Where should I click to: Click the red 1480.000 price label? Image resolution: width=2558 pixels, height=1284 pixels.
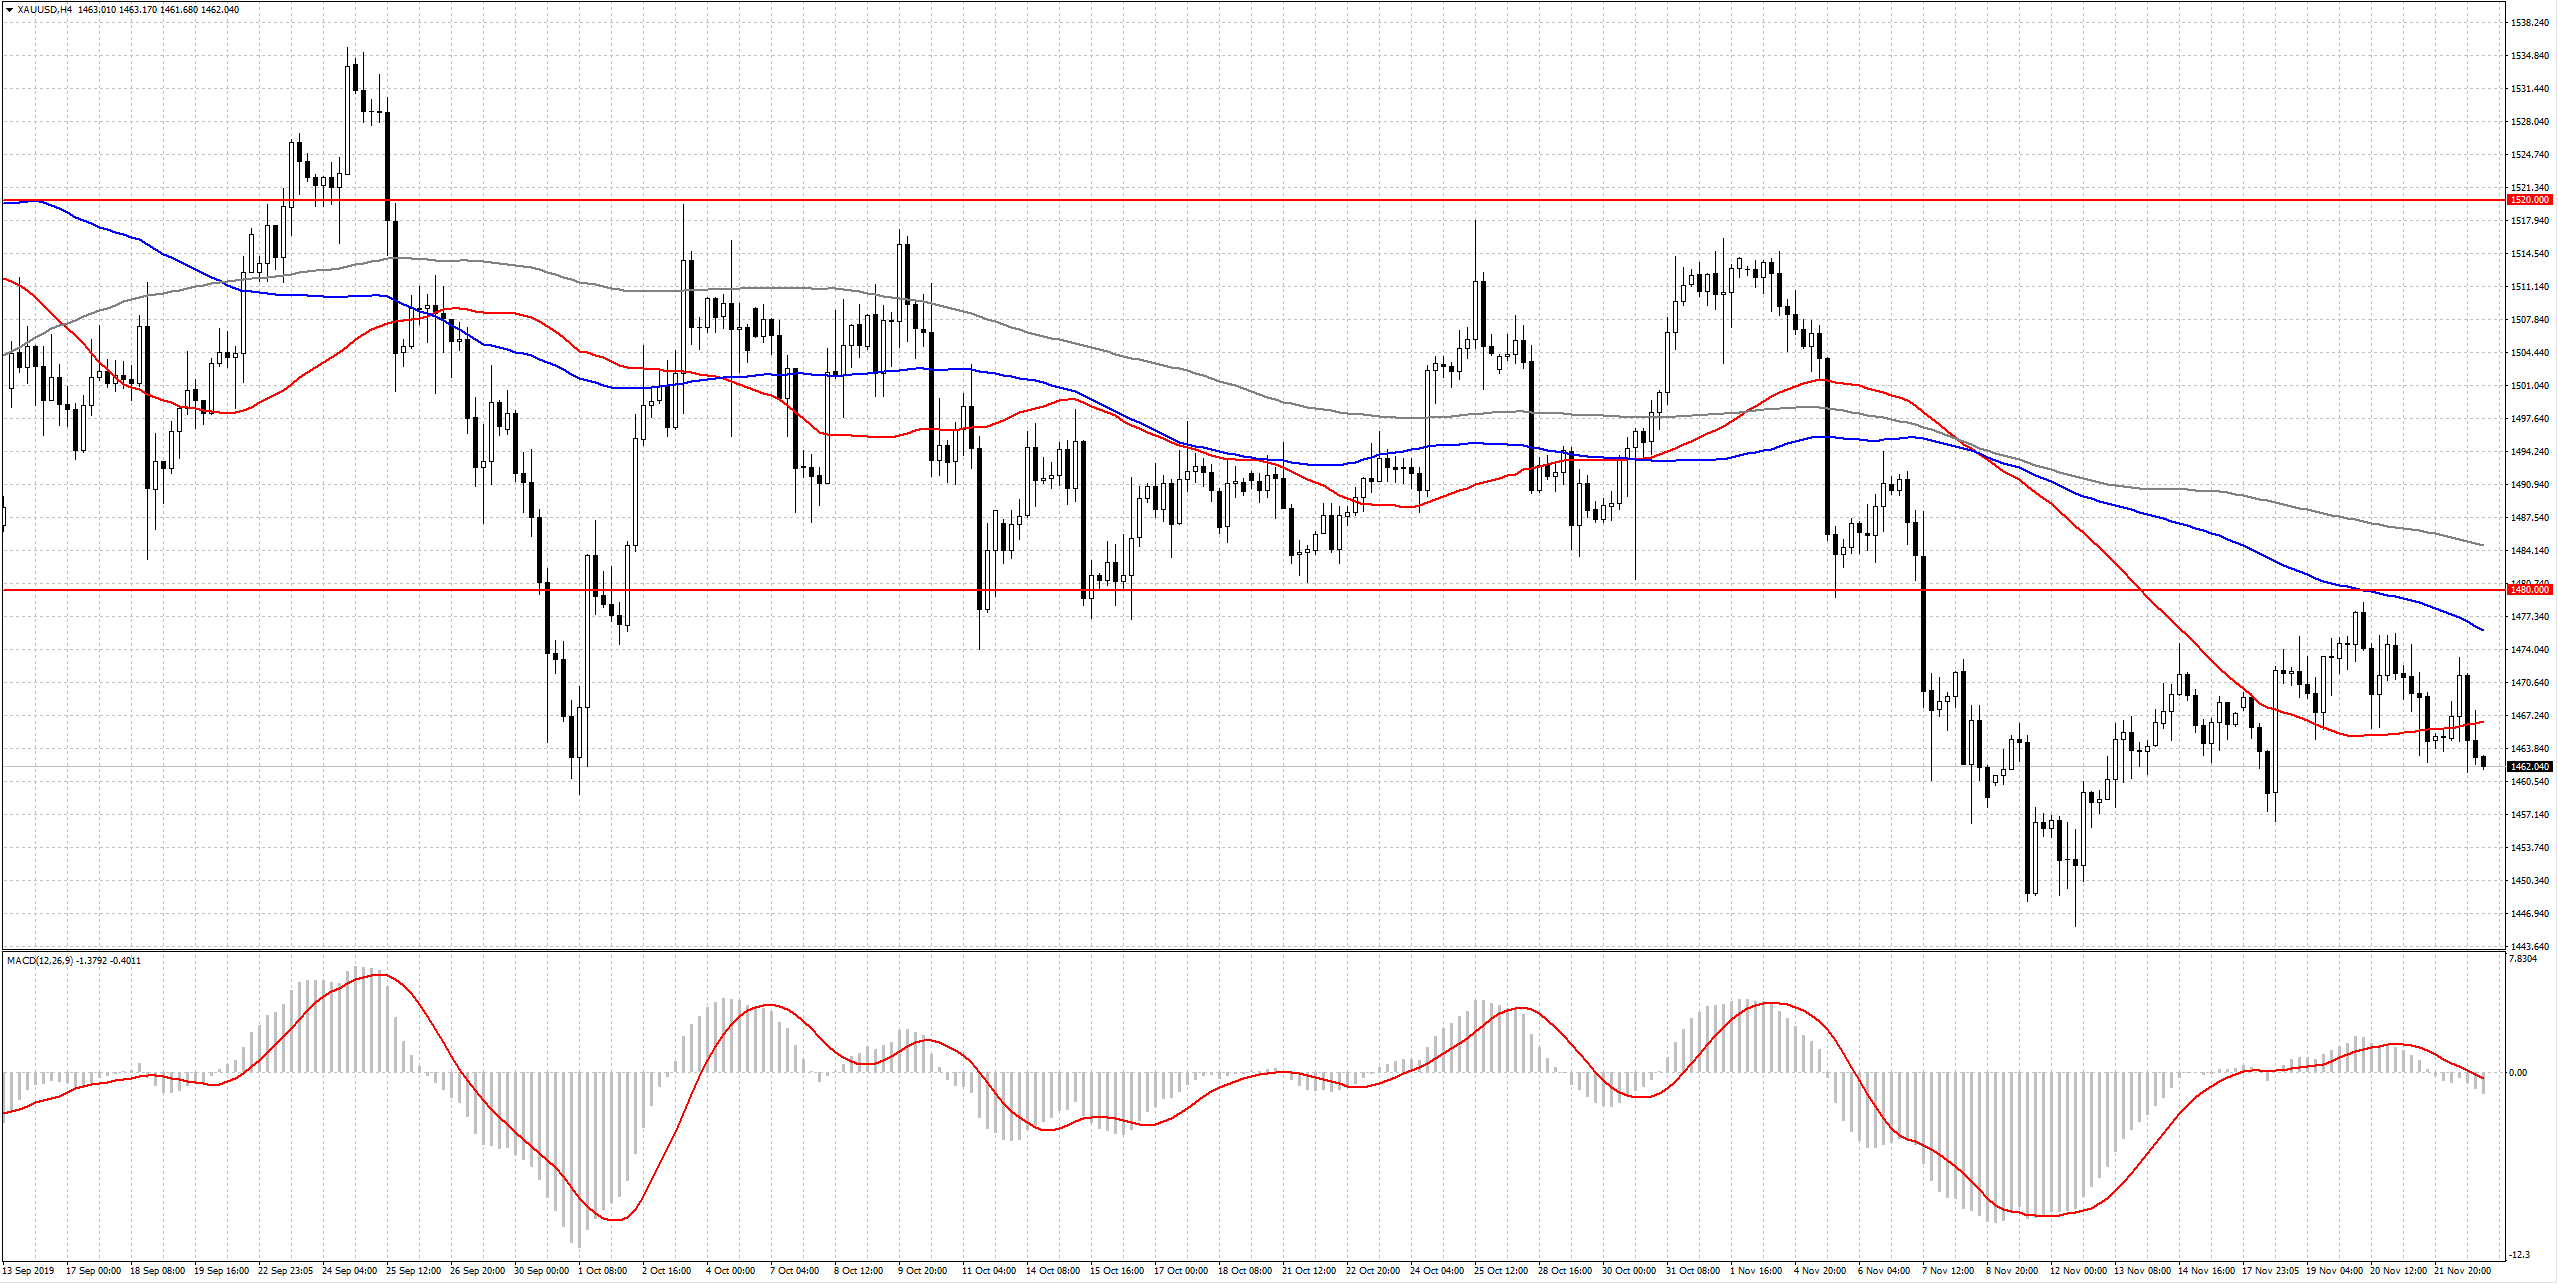2531,590
